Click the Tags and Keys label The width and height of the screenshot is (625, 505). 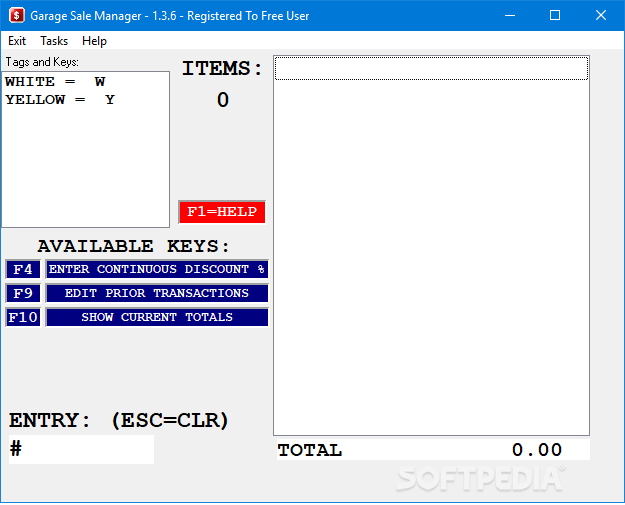click(42, 62)
